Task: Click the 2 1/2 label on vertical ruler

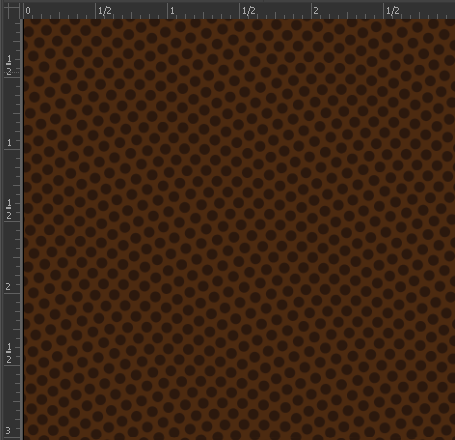Action: 9,353
